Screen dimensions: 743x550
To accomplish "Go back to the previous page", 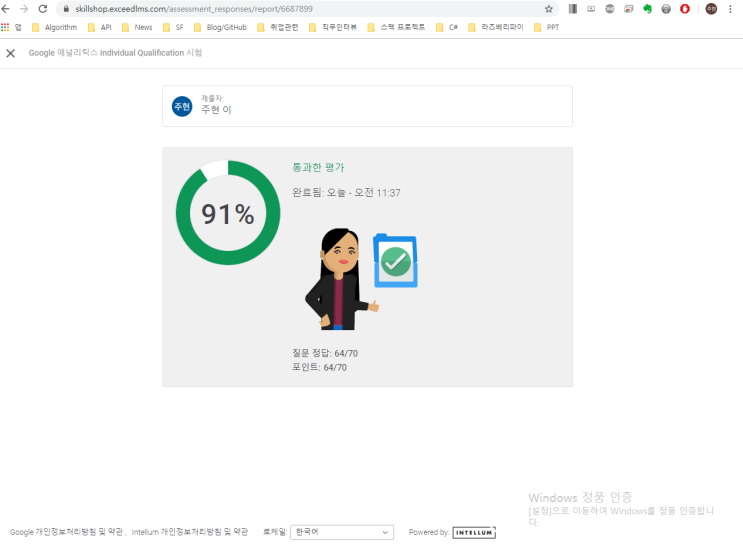I will click(x=5, y=9).
